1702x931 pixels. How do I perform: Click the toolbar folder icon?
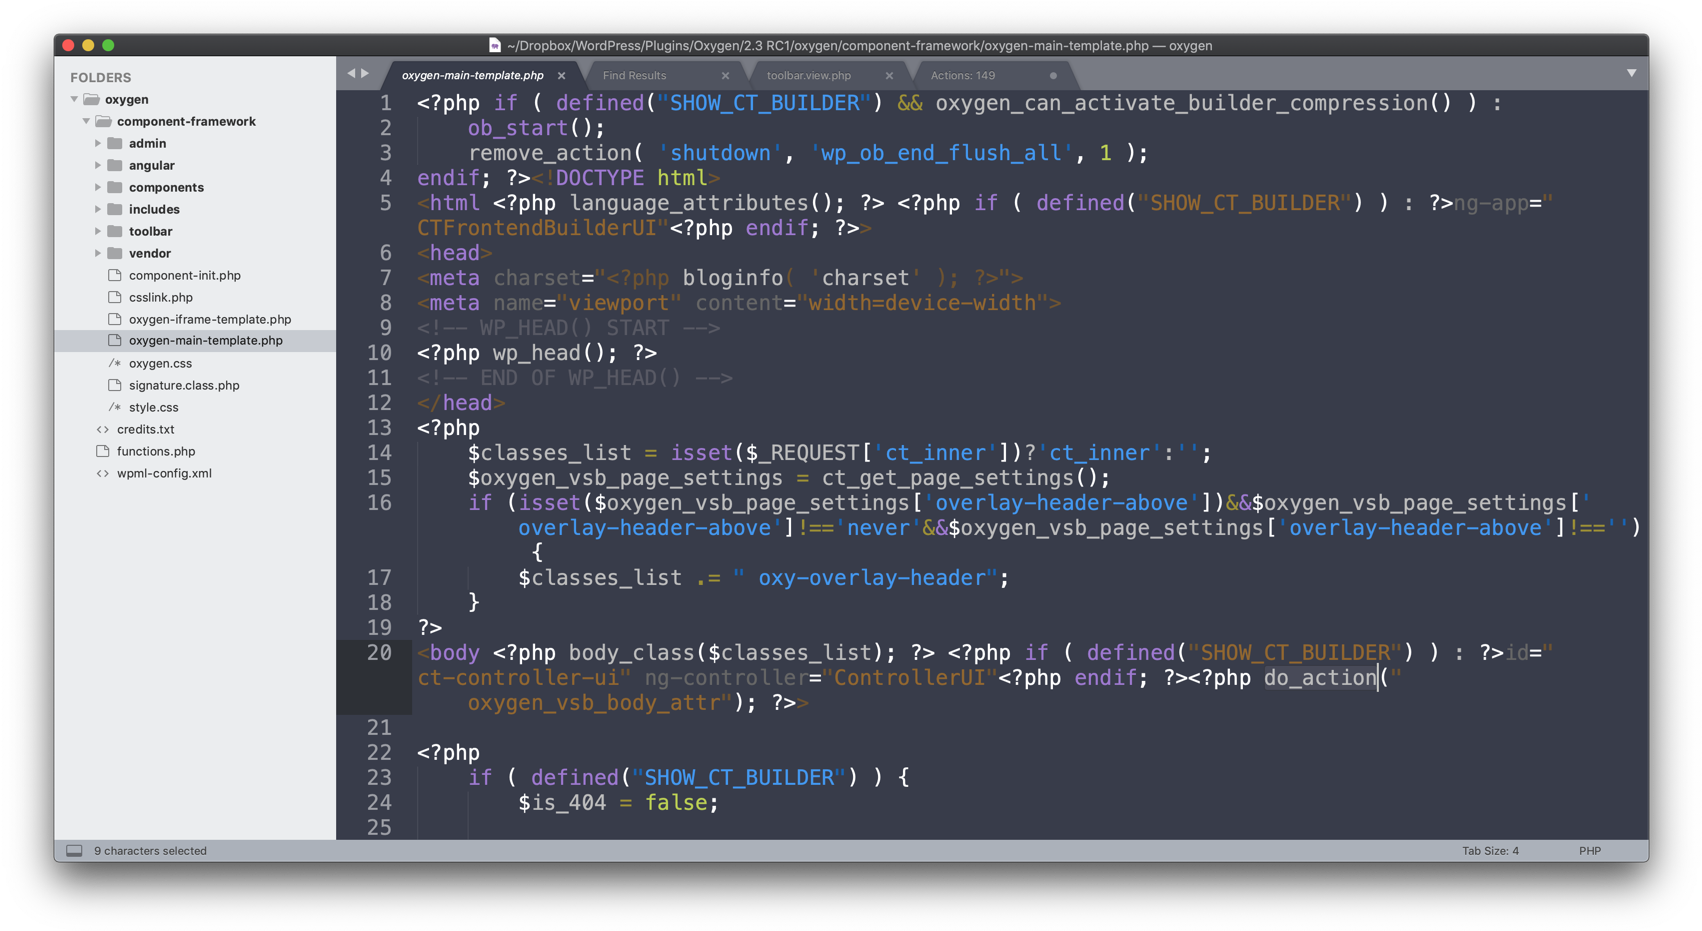point(115,232)
